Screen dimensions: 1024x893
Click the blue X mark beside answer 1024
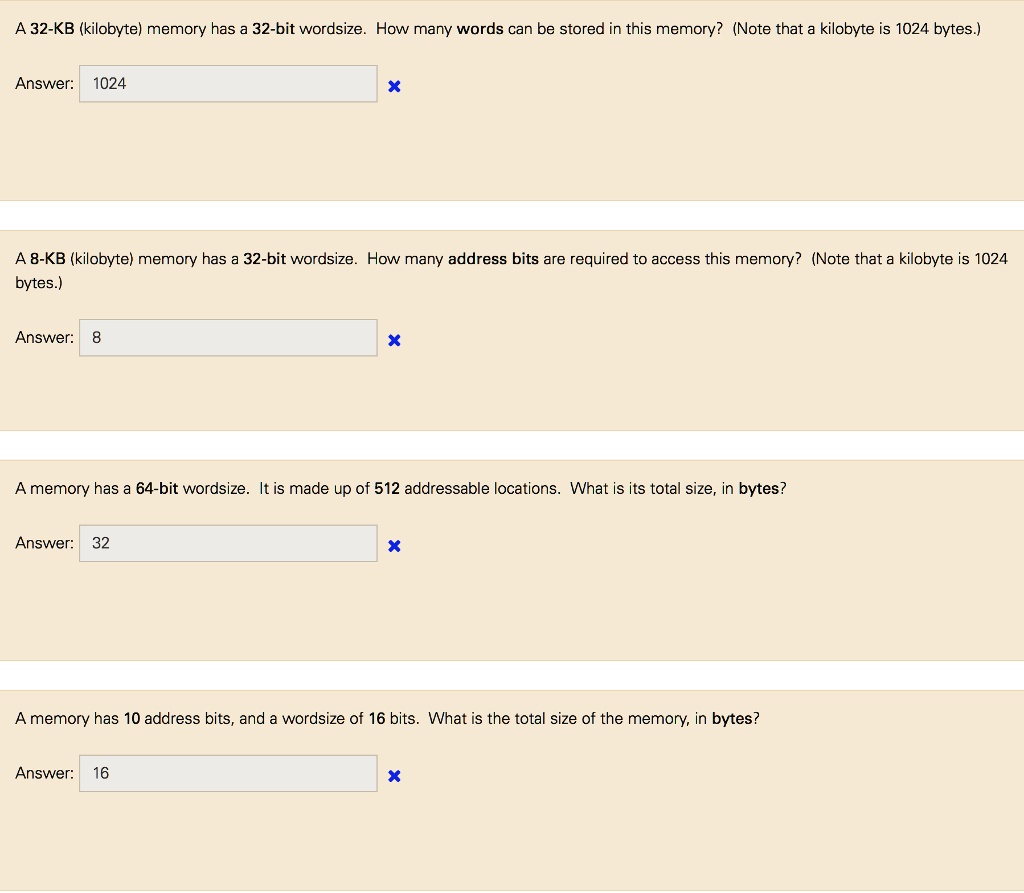click(x=394, y=86)
